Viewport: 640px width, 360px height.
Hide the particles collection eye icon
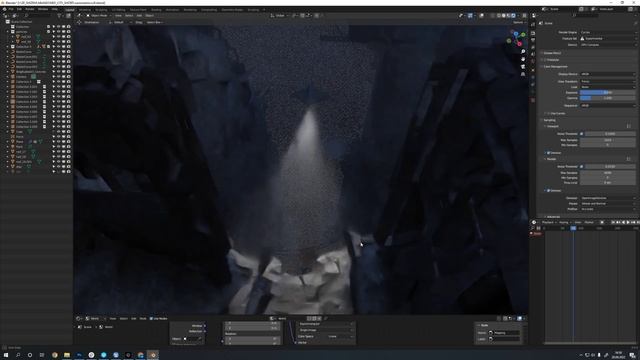pyautogui.click(x=58, y=31)
